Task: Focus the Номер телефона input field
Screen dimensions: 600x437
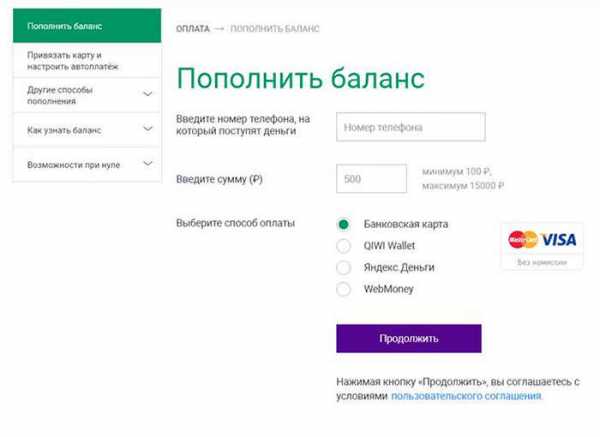Action: (410, 128)
